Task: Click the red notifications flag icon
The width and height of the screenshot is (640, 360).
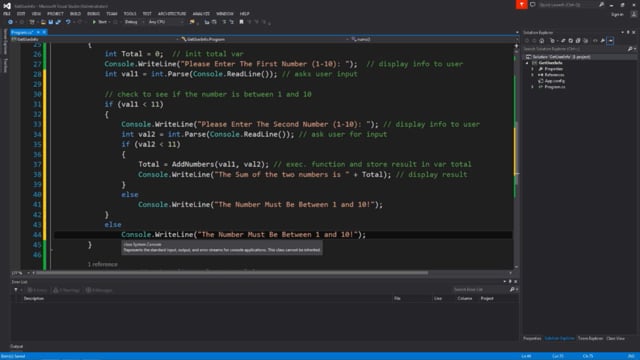Action: point(521,4)
